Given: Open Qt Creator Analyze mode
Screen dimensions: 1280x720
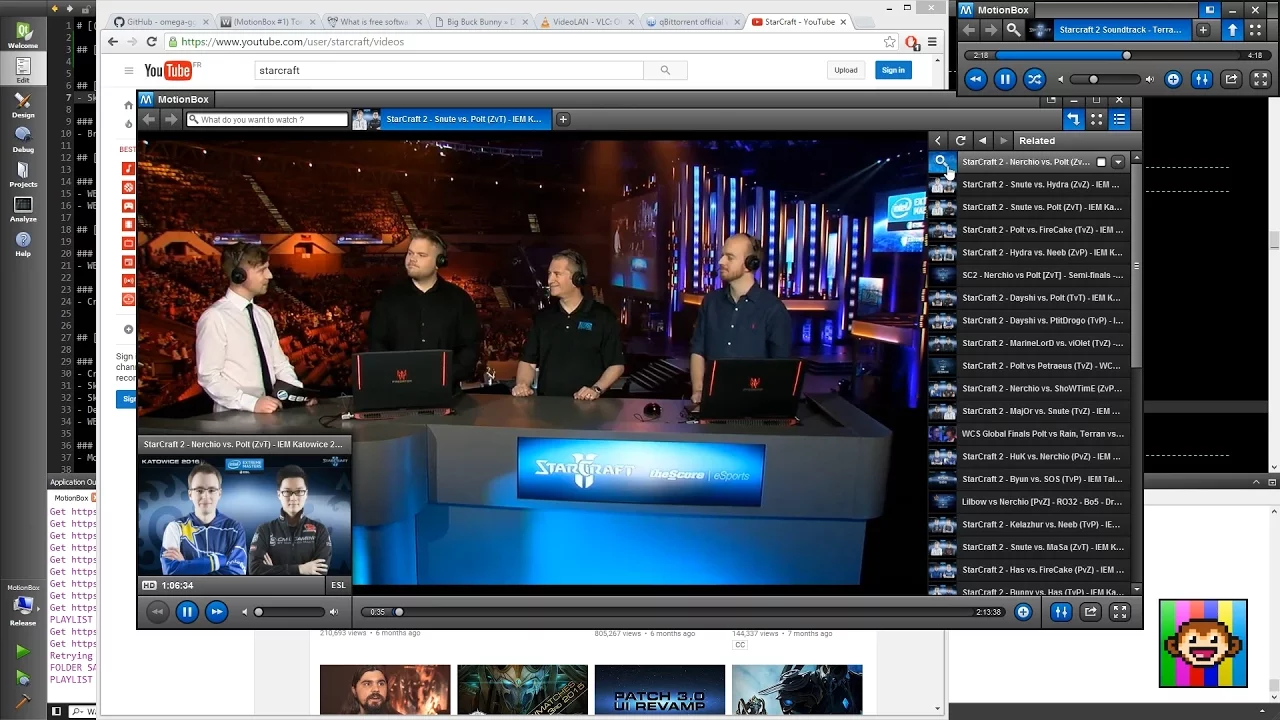Looking at the screenshot, I should pos(23,209).
